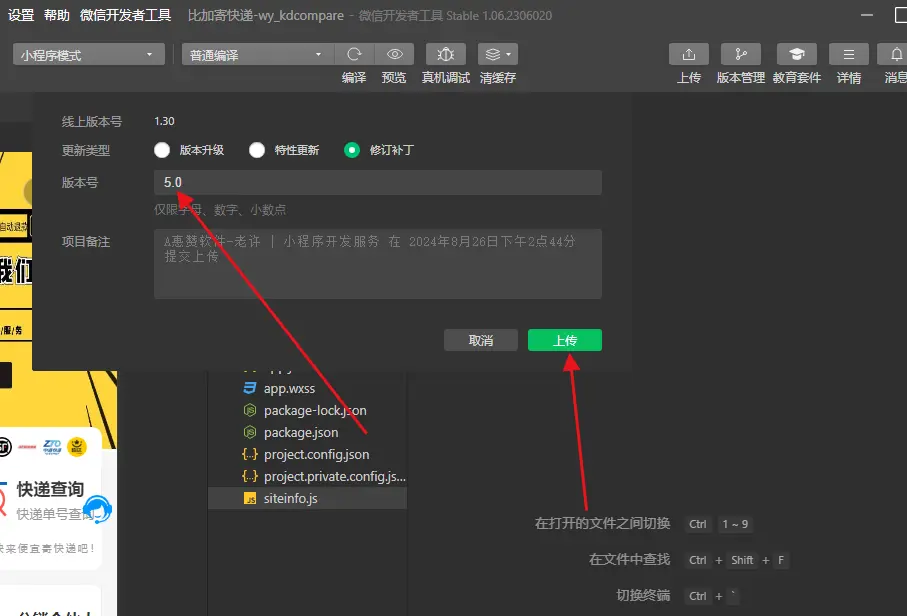Open the 帮助 menu

tap(57, 16)
